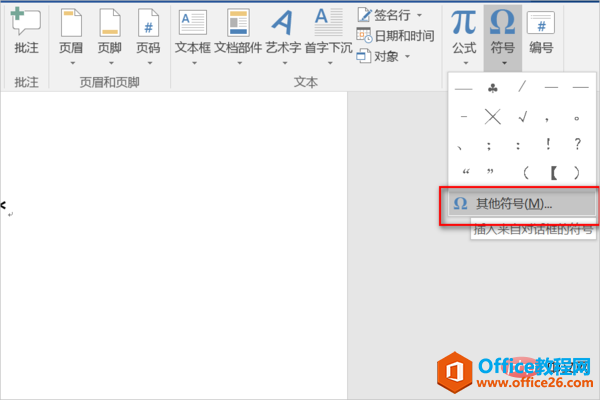600x400 pixels.
Task: Open the arrow next to 签名行
Action: [x=419, y=15]
